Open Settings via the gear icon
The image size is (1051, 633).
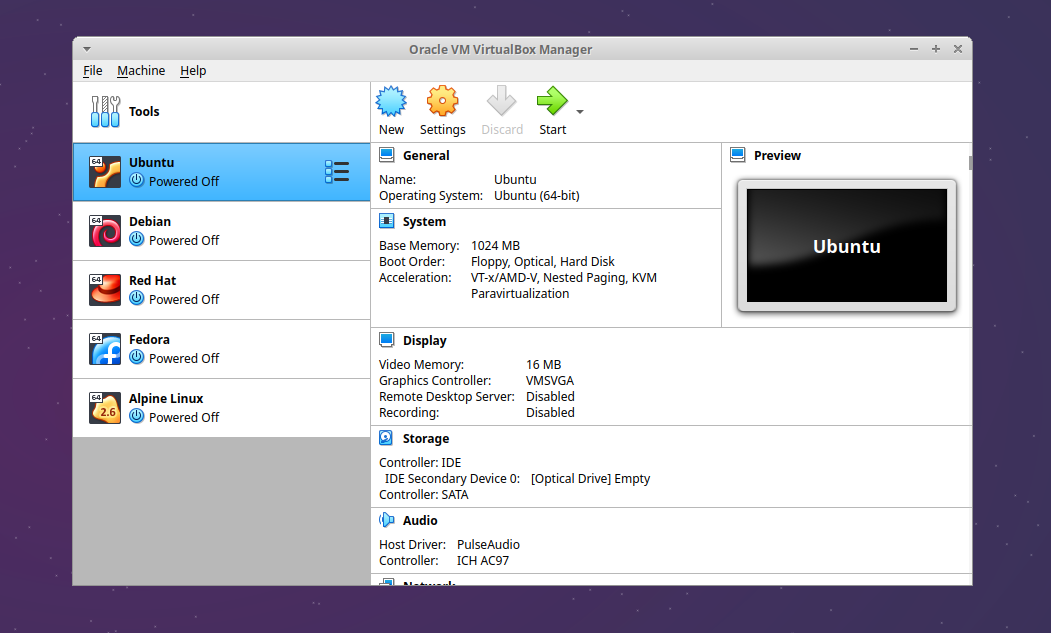(442, 102)
